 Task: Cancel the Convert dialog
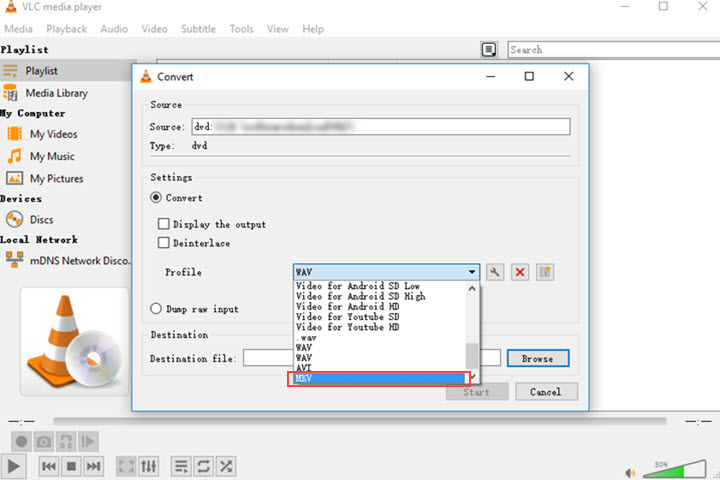coord(546,392)
